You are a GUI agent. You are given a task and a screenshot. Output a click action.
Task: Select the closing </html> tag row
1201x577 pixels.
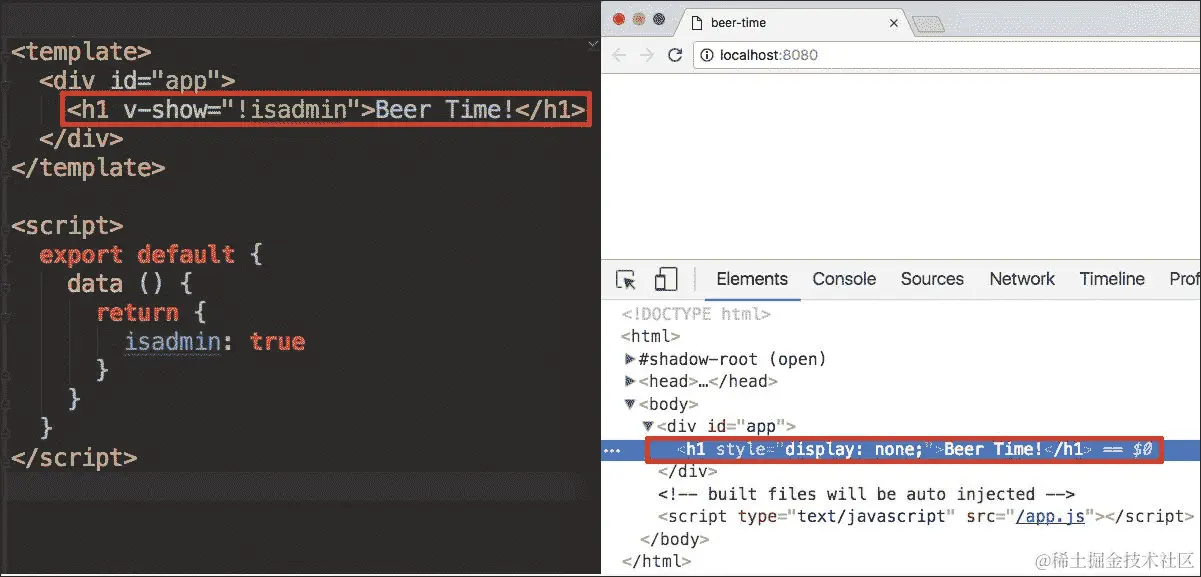pyautogui.click(x=656, y=561)
